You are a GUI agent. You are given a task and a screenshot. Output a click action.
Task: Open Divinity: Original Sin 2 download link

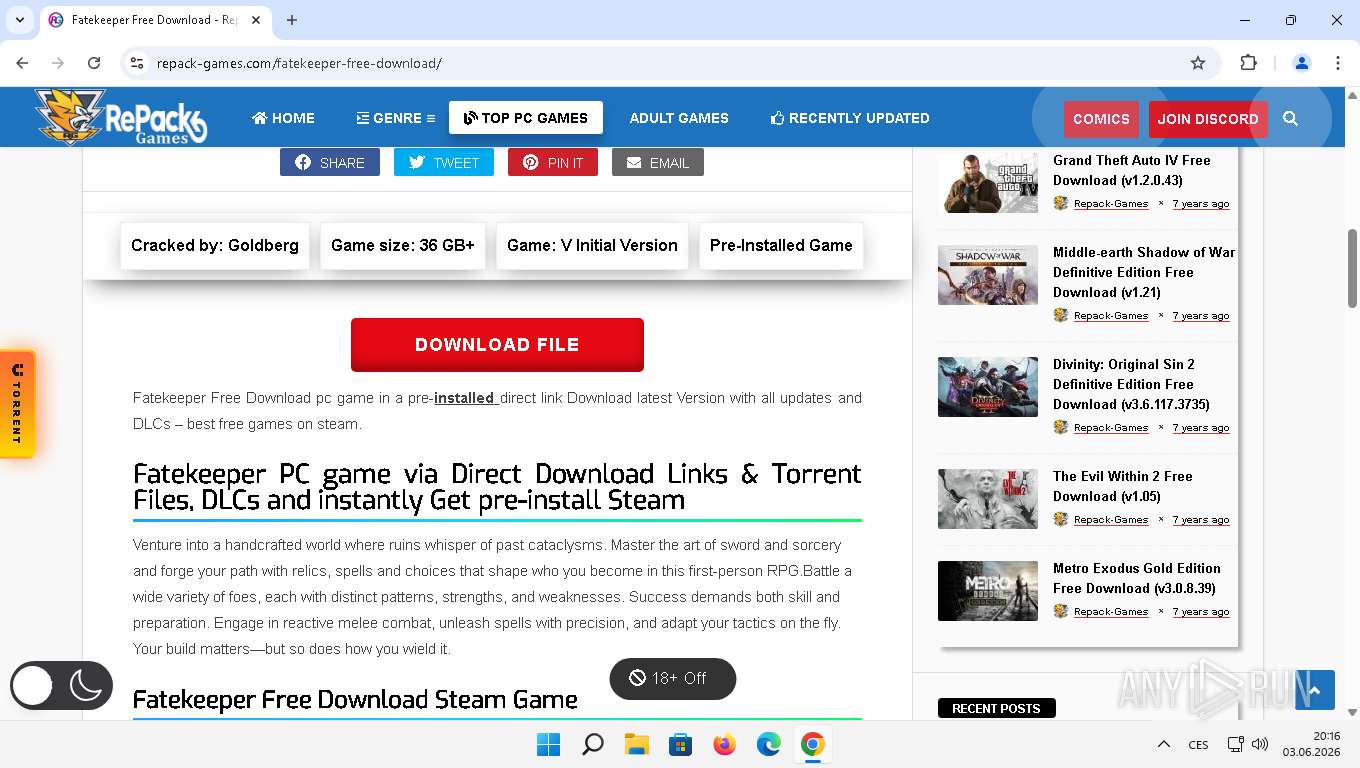tap(1131, 384)
